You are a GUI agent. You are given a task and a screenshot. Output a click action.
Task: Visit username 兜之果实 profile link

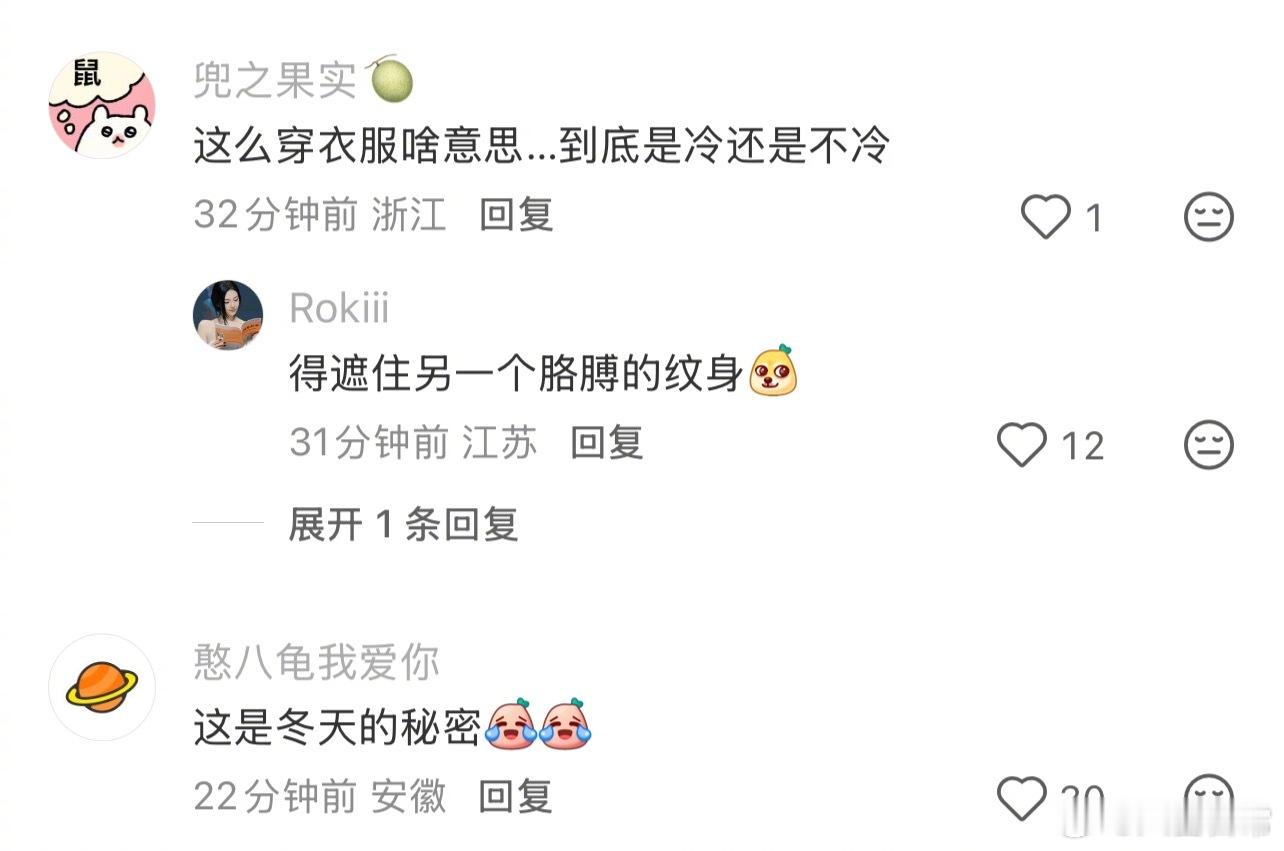coord(275,81)
